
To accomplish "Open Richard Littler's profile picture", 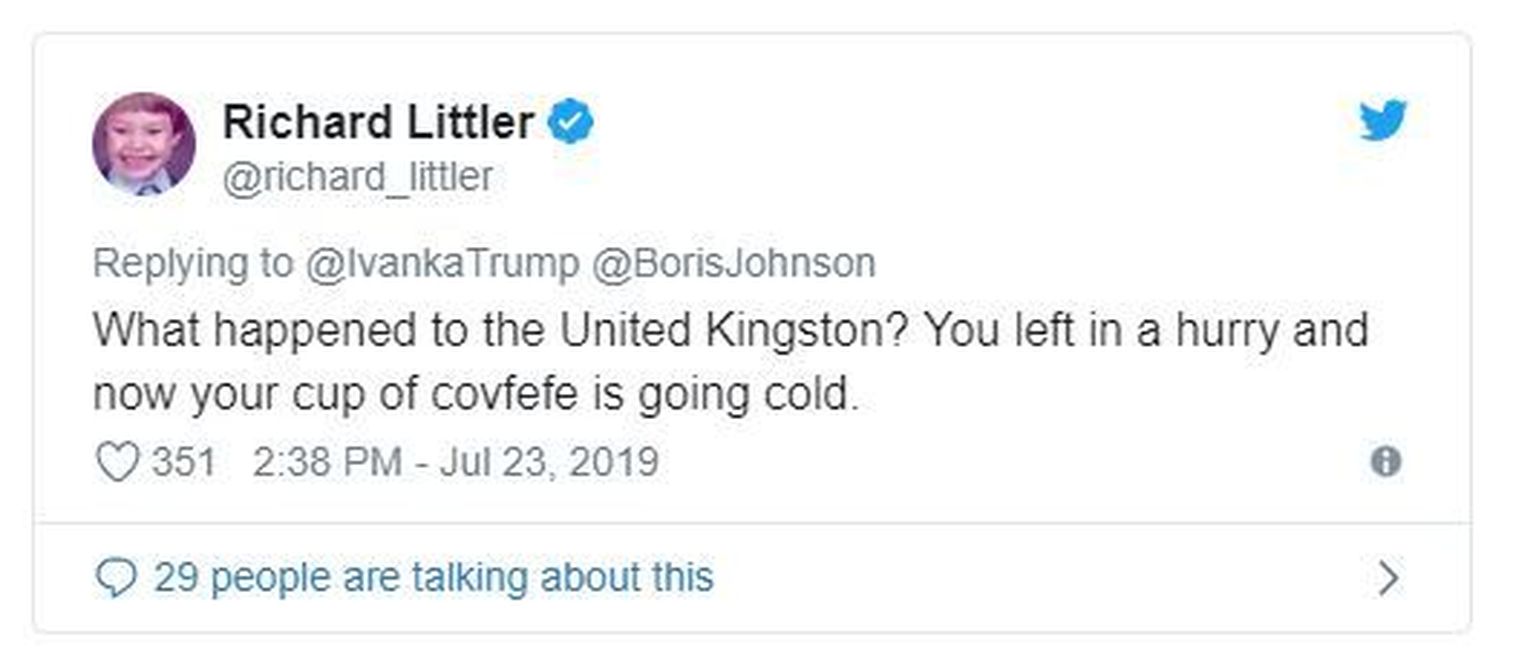I will [x=144, y=143].
